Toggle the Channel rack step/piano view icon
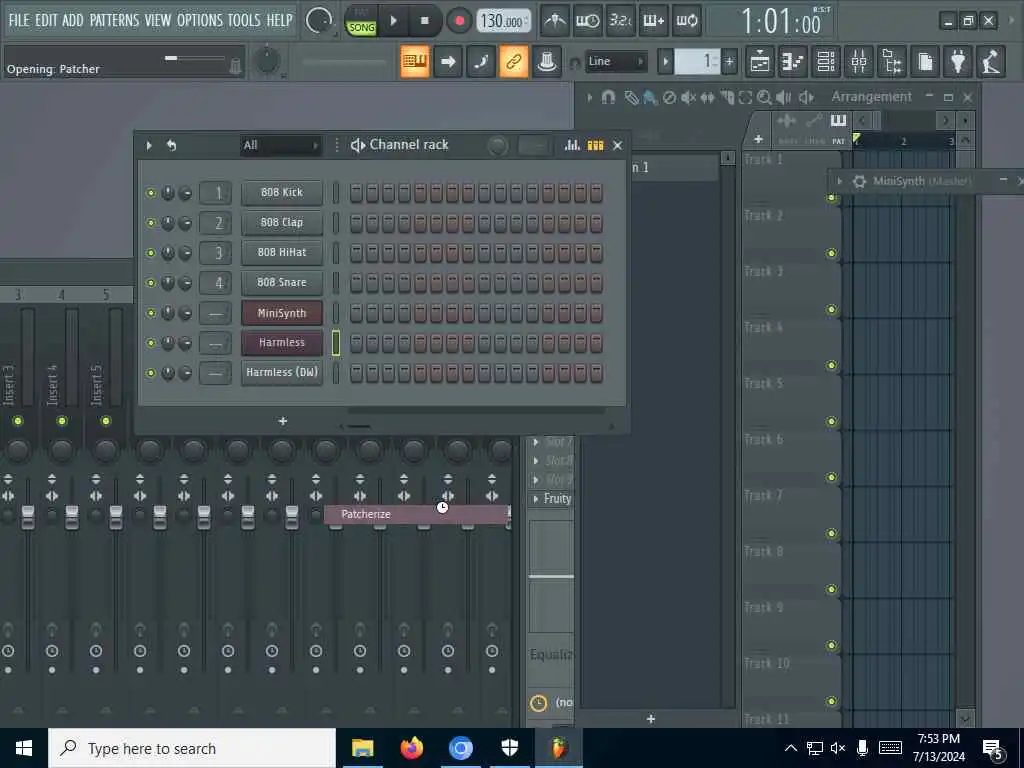Image resolution: width=1024 pixels, height=768 pixels. click(595, 145)
